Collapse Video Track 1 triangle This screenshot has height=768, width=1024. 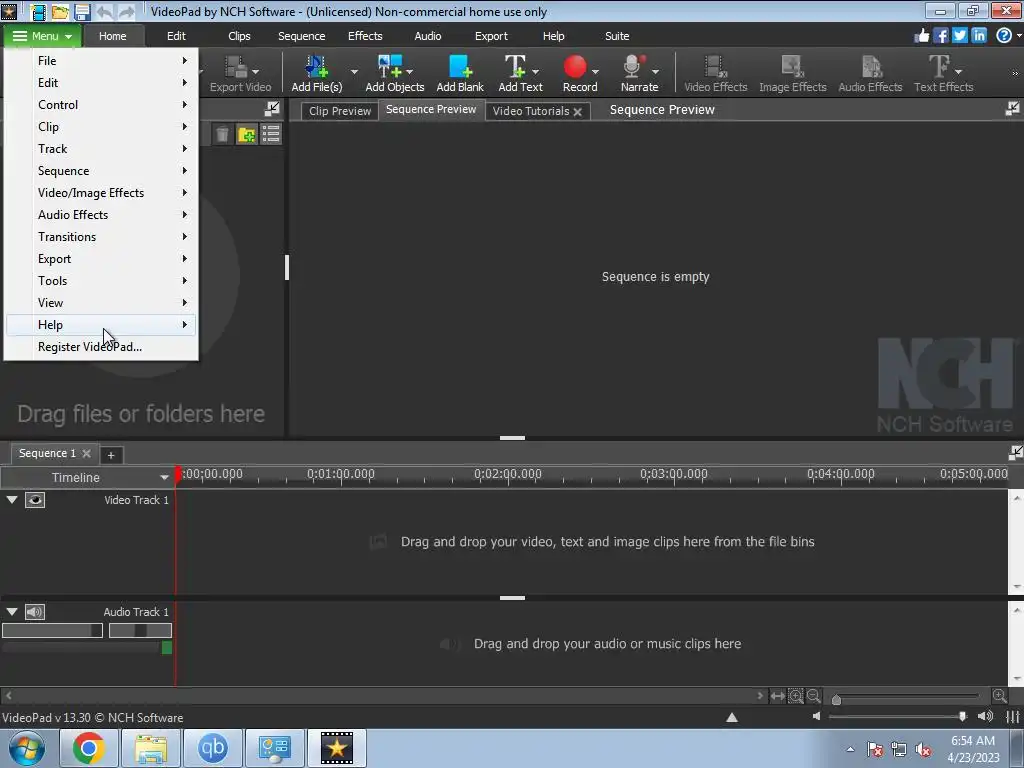pyautogui.click(x=12, y=500)
